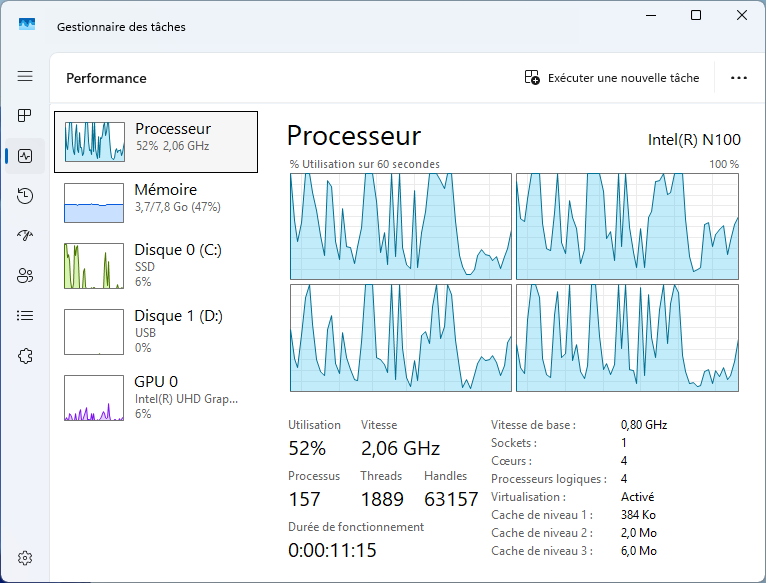Click the 2,06 GHz speed value
The height and width of the screenshot is (583, 766).
point(400,448)
